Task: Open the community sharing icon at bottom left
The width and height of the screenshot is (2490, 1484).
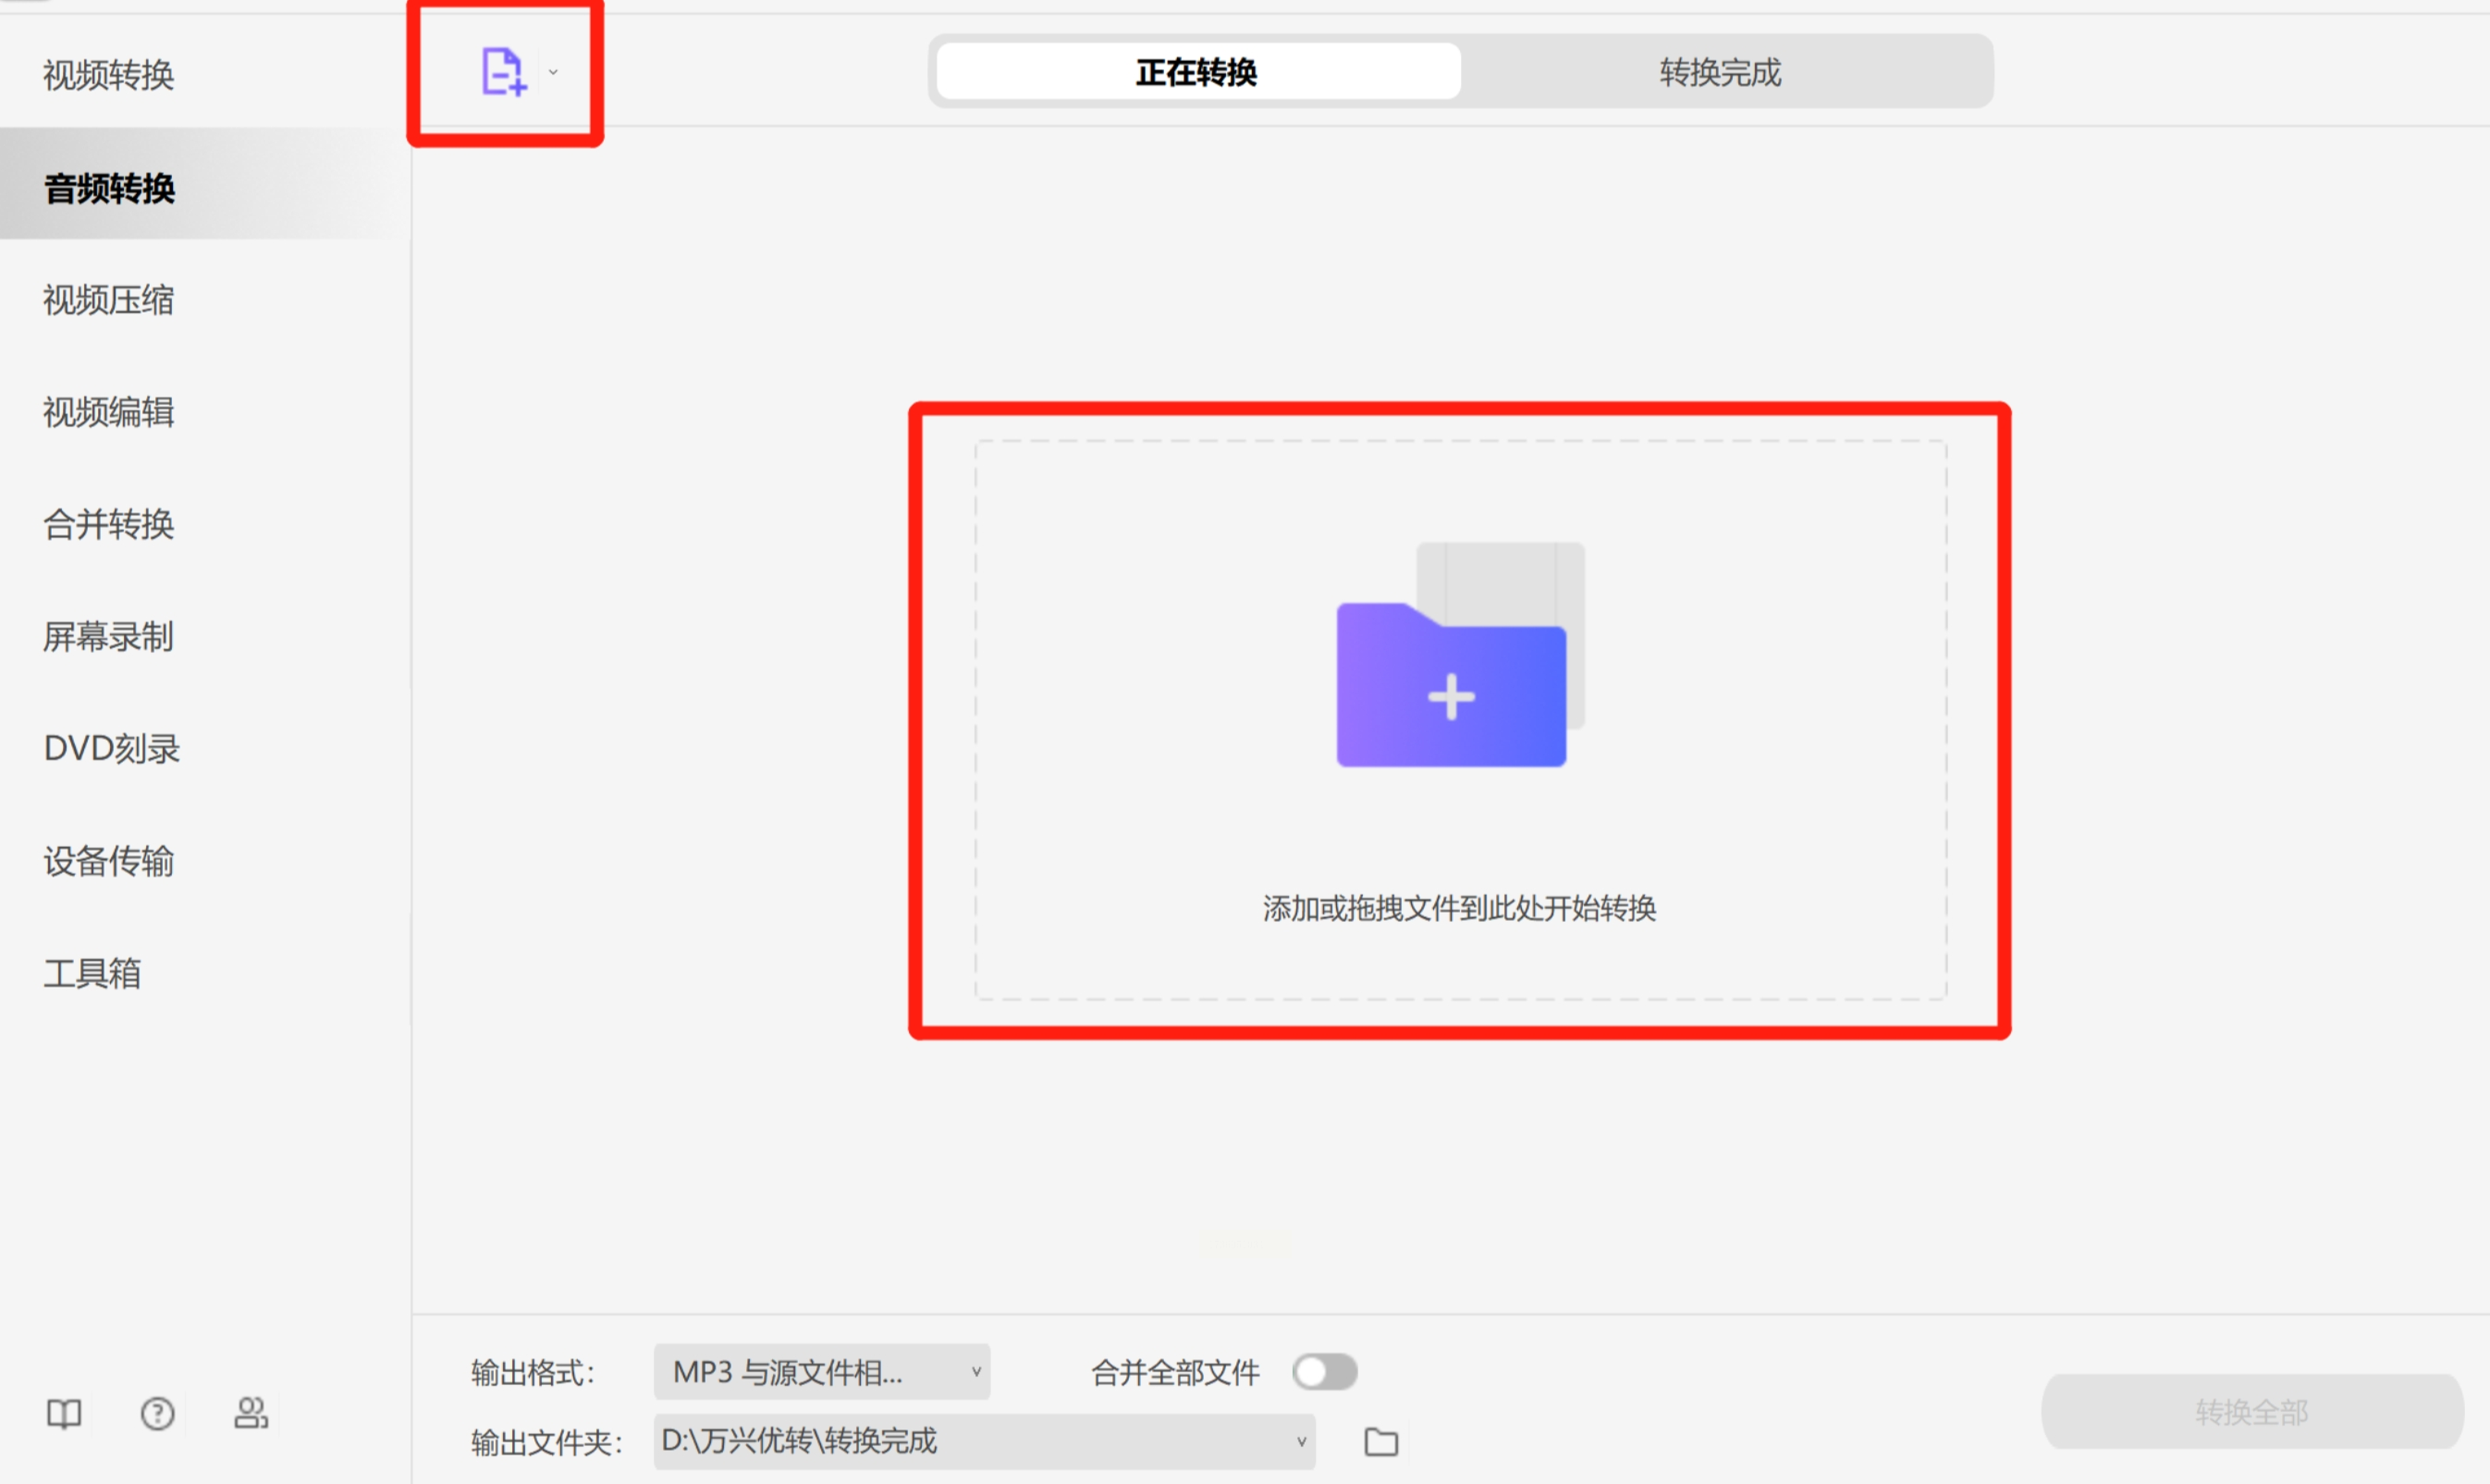Action: [251, 1413]
